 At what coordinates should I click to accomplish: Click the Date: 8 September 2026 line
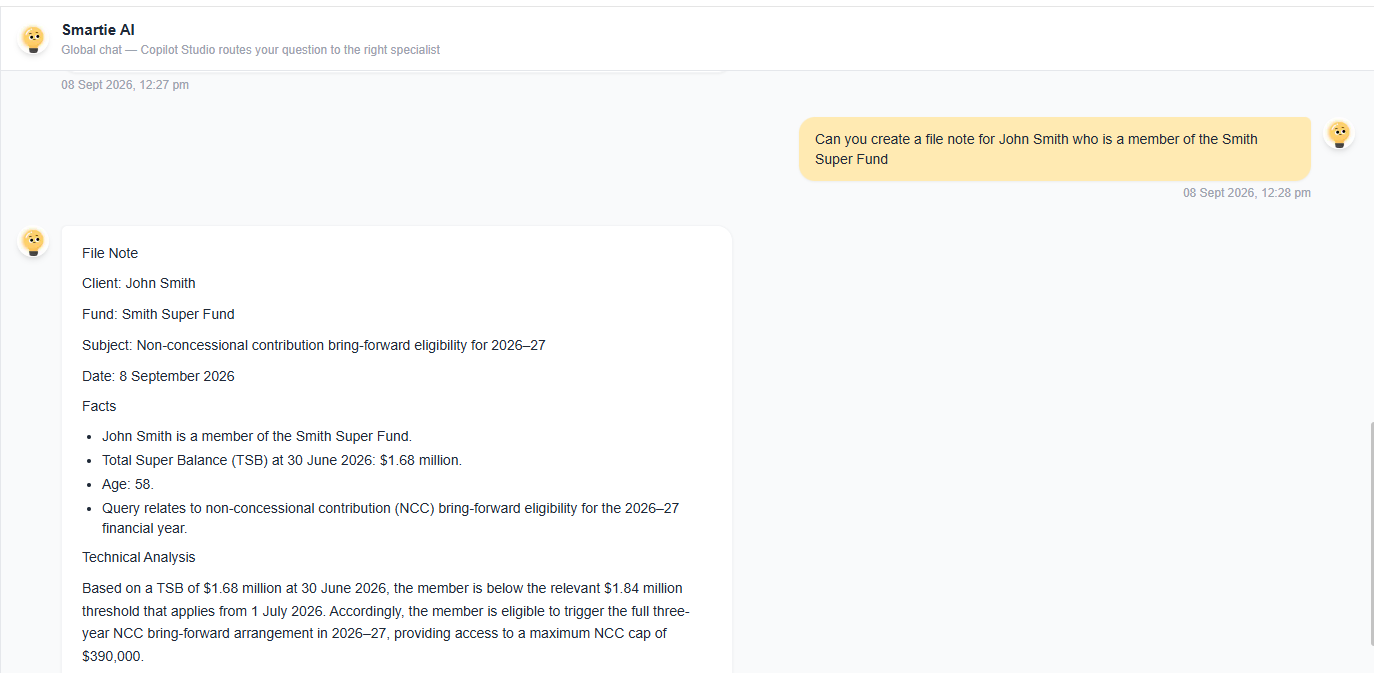click(x=158, y=376)
